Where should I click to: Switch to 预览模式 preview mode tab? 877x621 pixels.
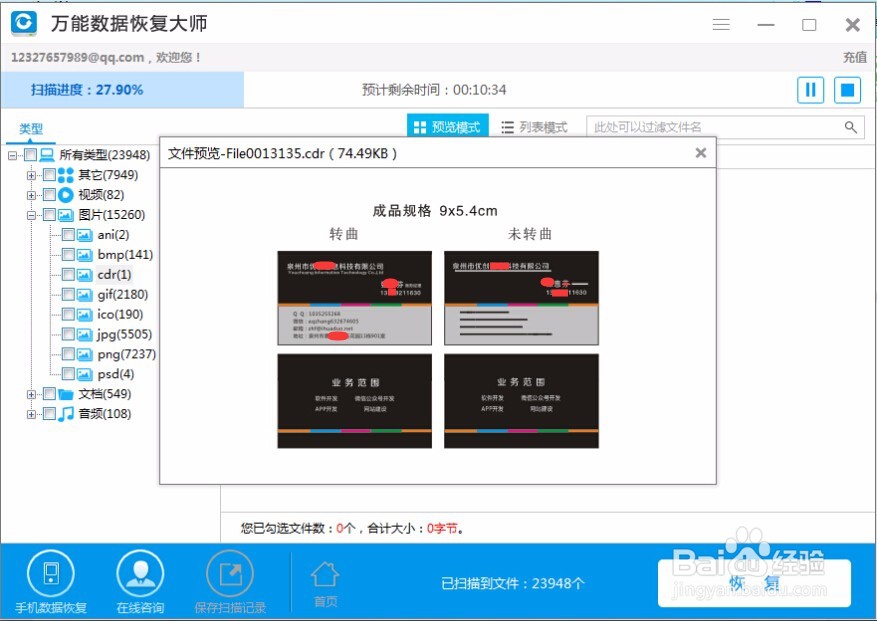pos(447,126)
